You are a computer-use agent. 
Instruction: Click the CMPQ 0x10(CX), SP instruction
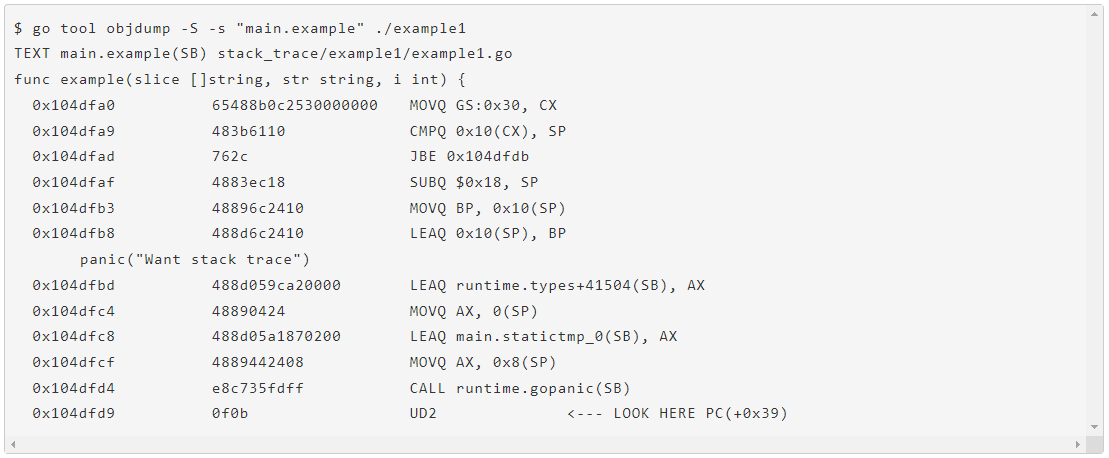(487, 131)
